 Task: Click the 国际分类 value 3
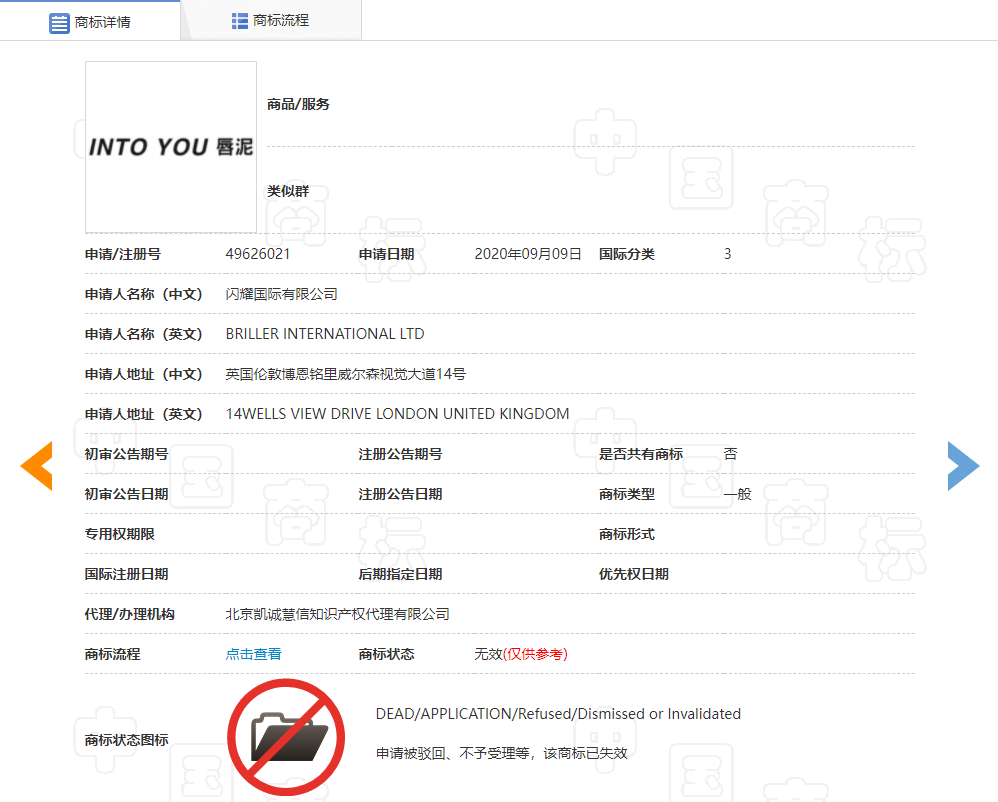727,253
